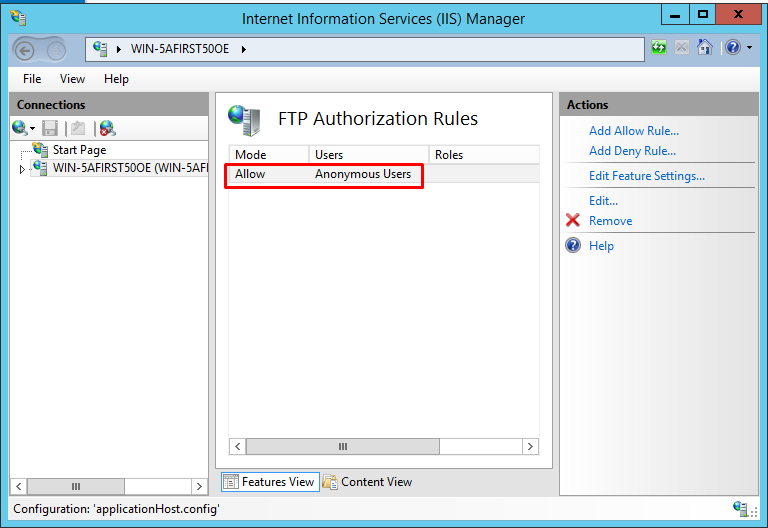The width and height of the screenshot is (768, 528).
Task: Switch to the Content View tab
Action: pos(368,482)
